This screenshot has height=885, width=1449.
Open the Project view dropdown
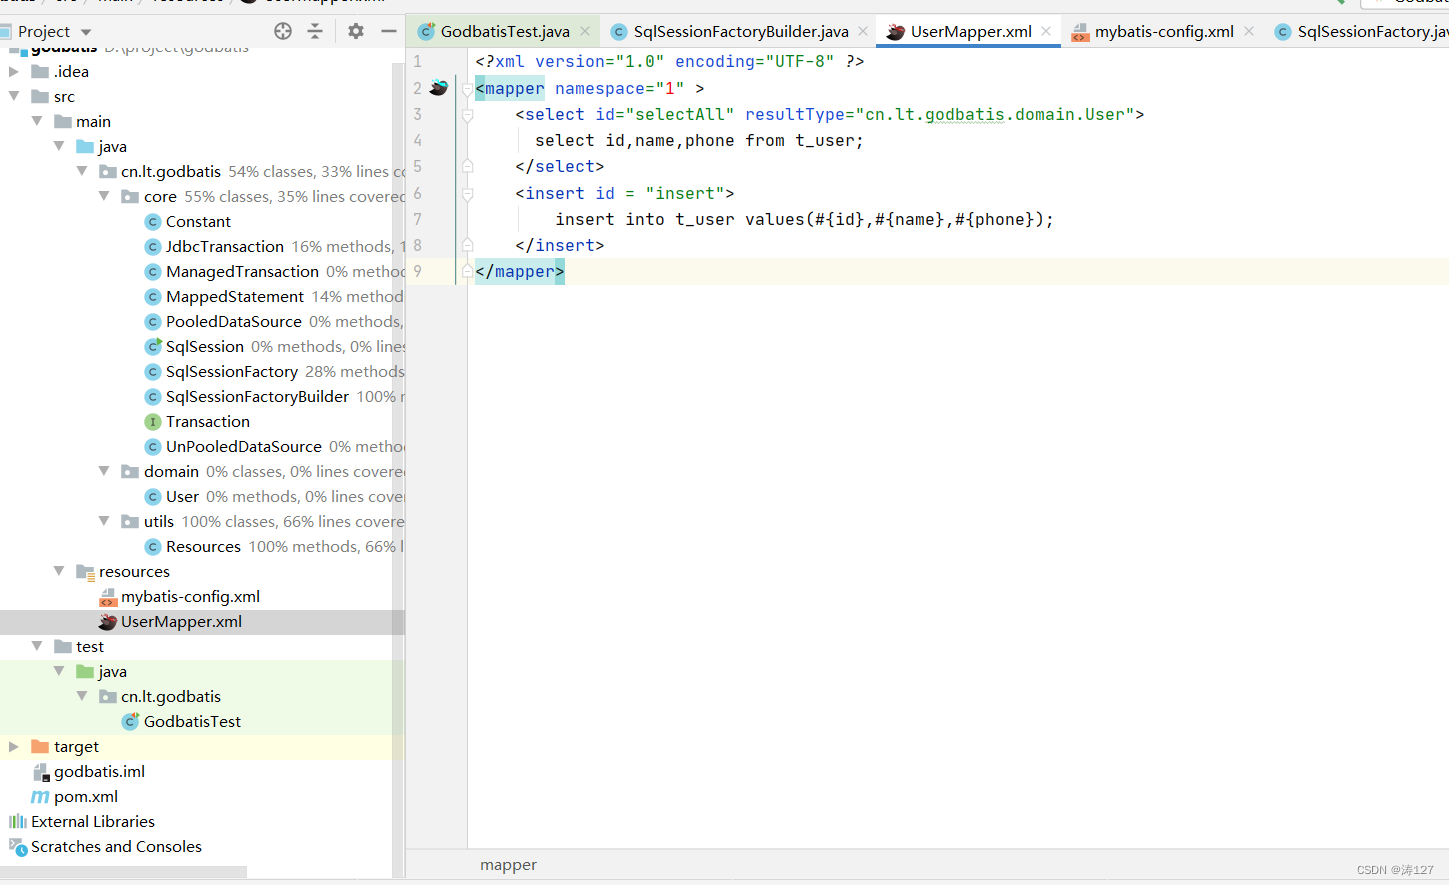86,32
